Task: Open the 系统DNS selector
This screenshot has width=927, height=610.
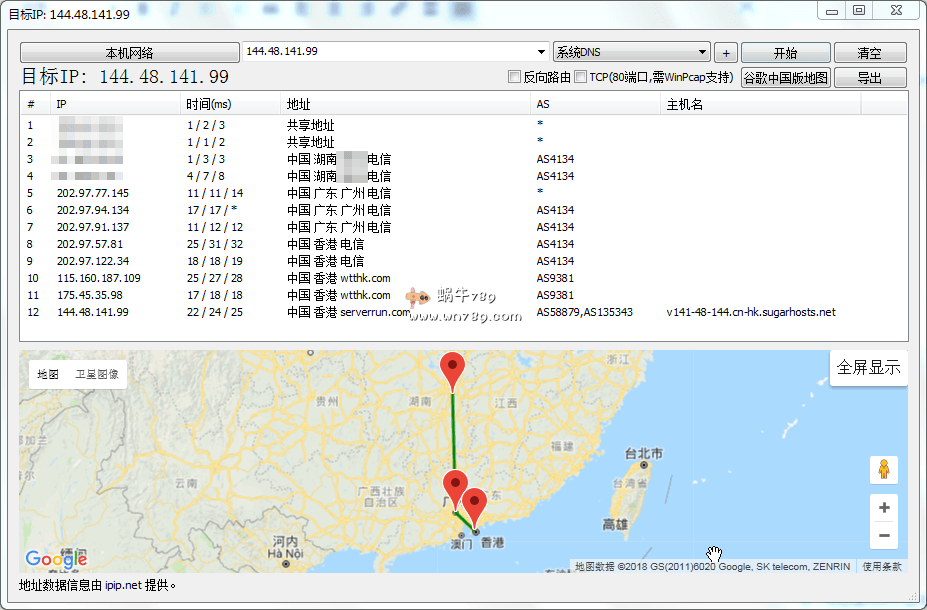Action: tap(631, 52)
